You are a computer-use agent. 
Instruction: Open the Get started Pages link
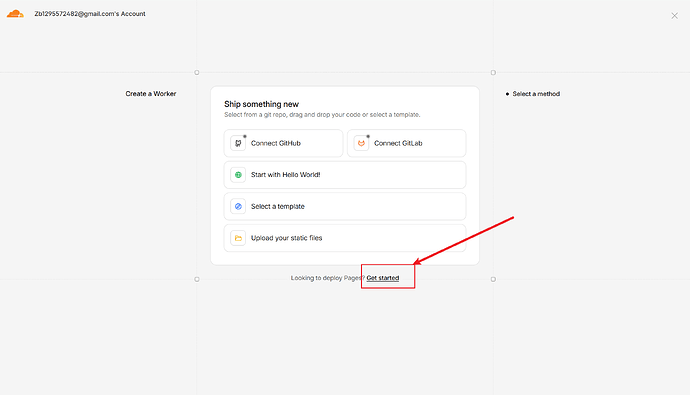point(383,278)
